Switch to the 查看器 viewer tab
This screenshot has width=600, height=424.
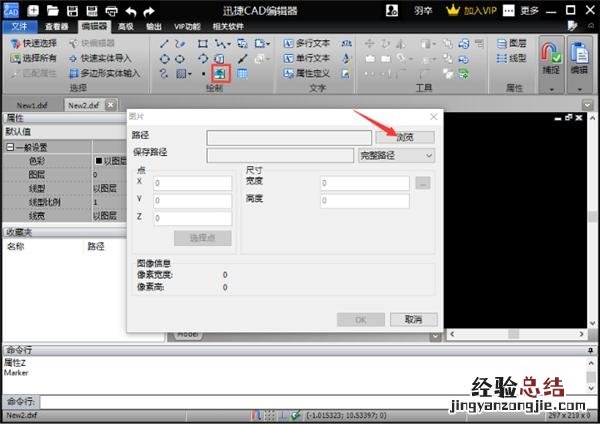[57, 26]
